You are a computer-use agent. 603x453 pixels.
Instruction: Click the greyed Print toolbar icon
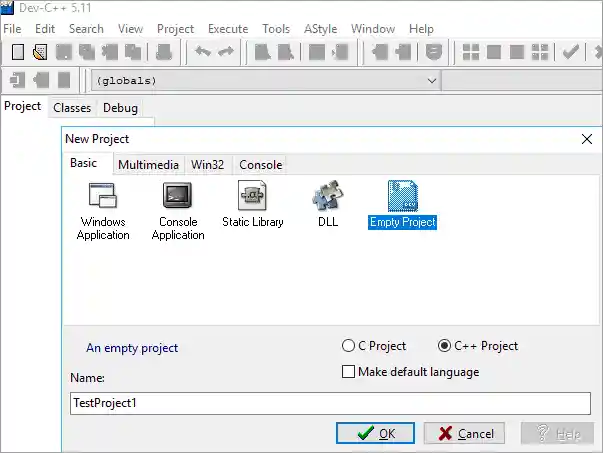(164, 52)
